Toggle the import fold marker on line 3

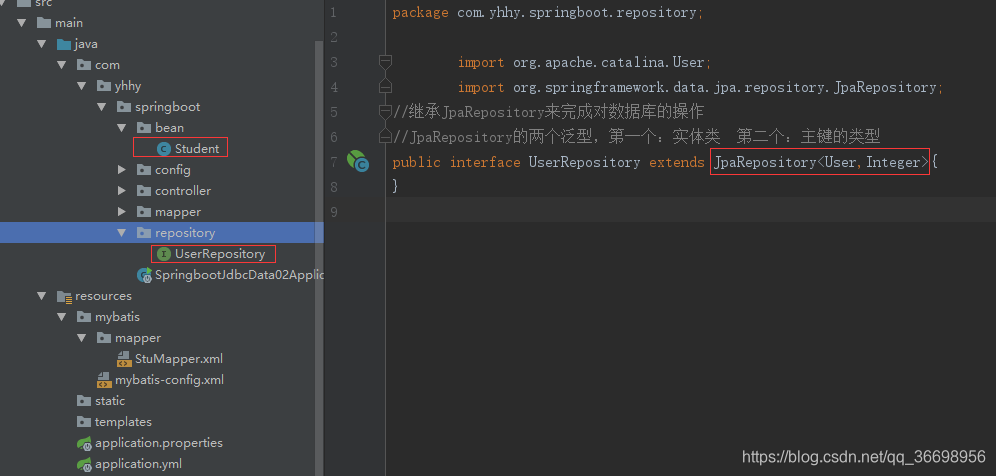coord(385,62)
